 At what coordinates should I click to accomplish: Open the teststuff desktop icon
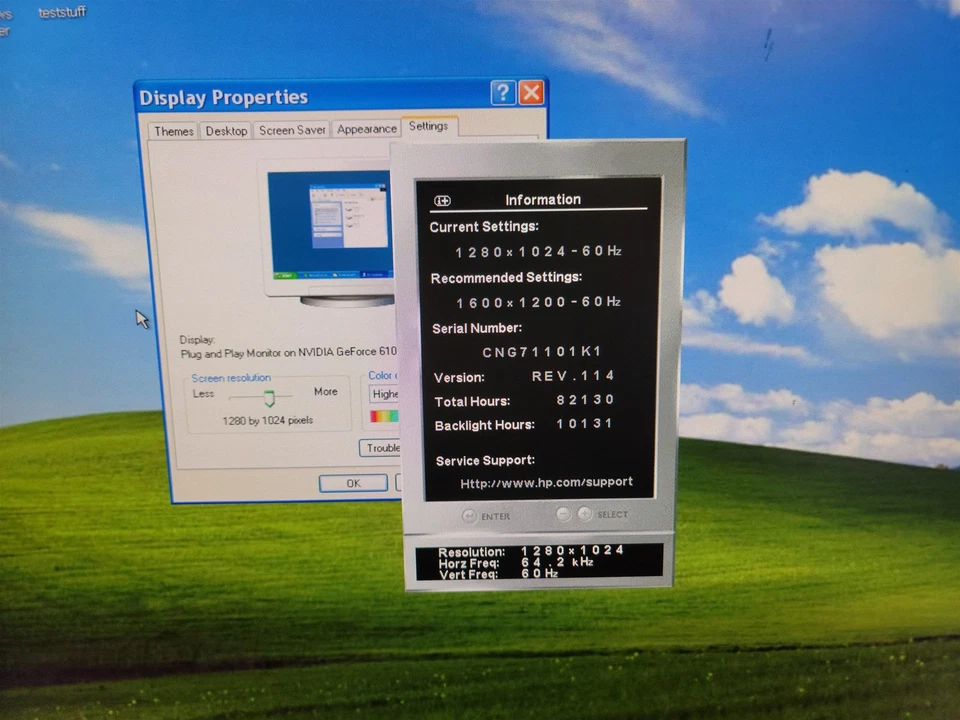[61, 12]
